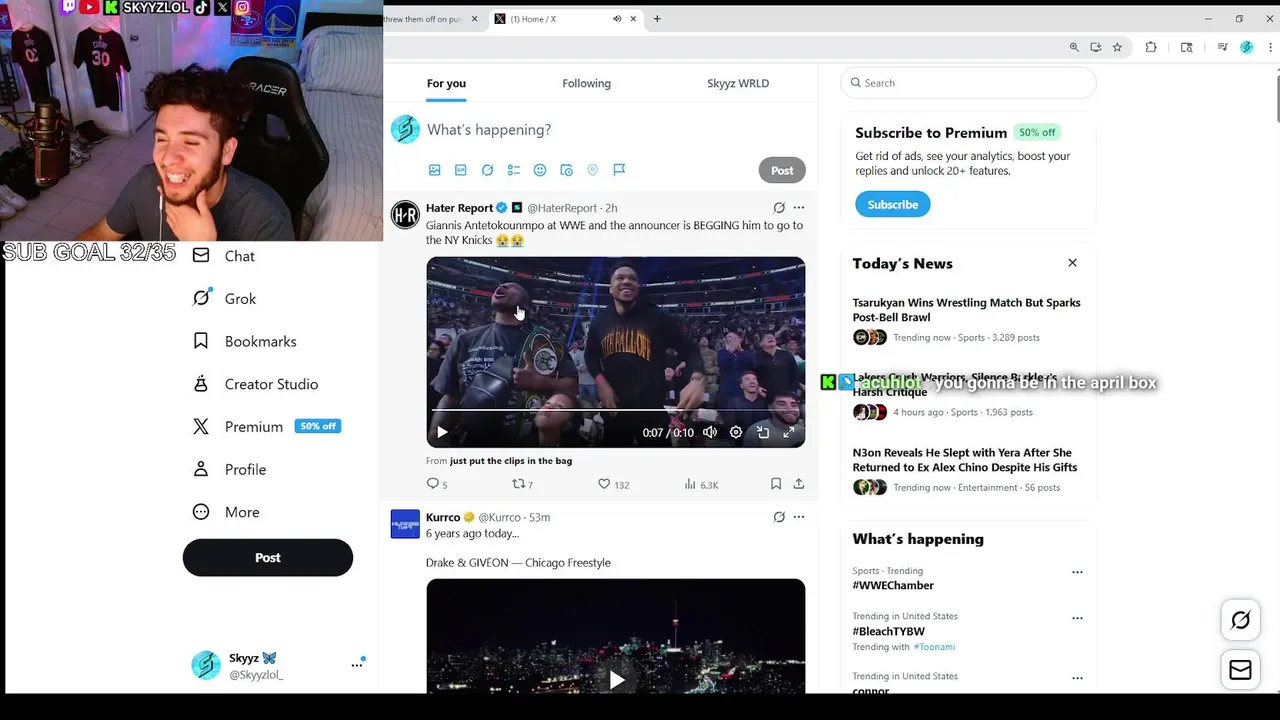Toggle picture-in-picture on the video
This screenshot has height=720, width=1280.
(x=763, y=432)
